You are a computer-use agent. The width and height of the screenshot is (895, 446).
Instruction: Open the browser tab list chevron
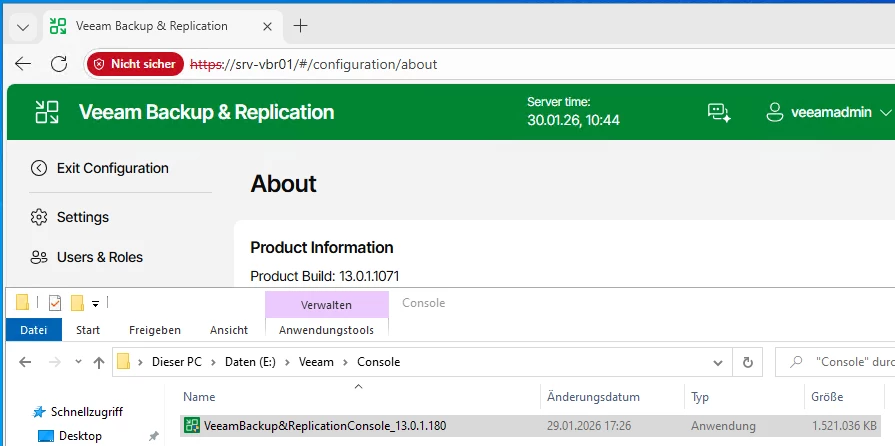(23, 27)
